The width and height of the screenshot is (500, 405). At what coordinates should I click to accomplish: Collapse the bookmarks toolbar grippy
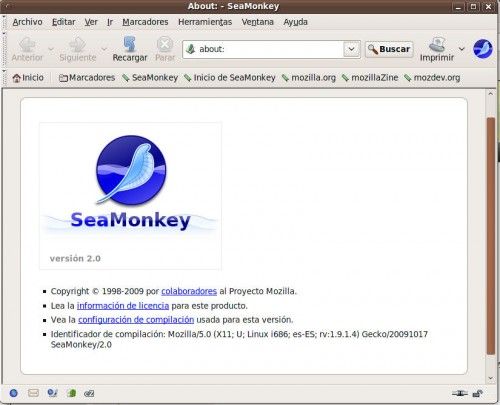[x=4, y=77]
